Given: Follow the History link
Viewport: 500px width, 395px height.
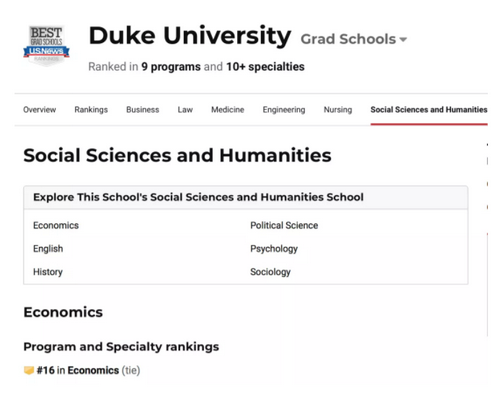Looking at the screenshot, I should click(48, 272).
